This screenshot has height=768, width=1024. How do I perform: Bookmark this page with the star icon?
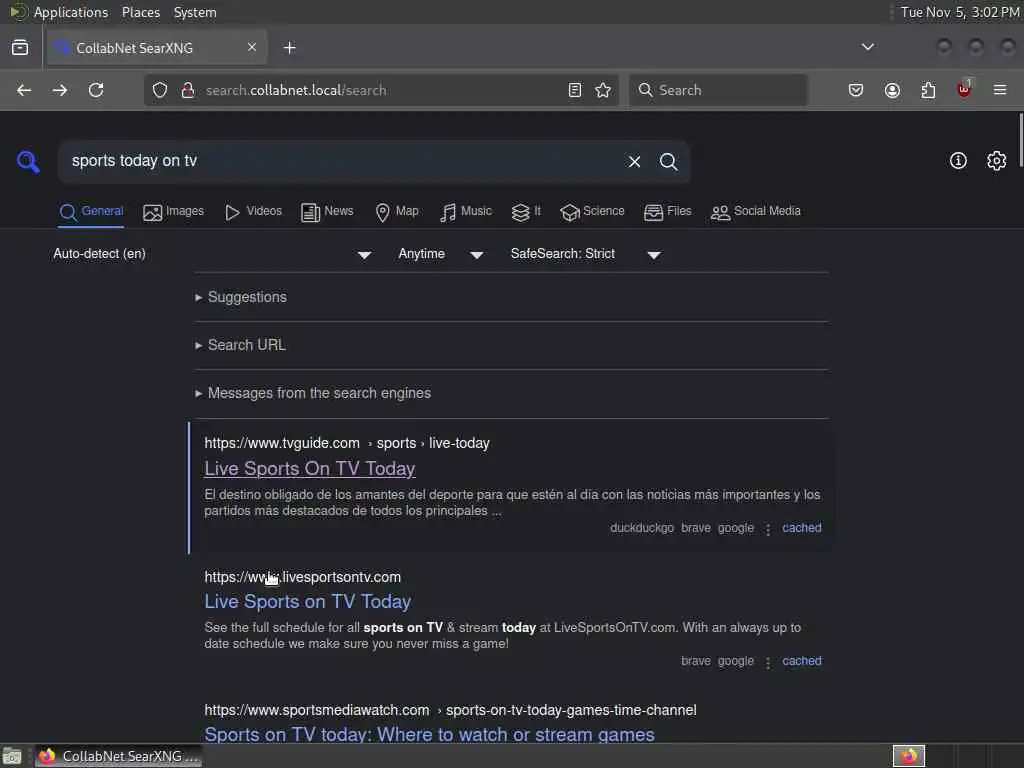tap(603, 90)
